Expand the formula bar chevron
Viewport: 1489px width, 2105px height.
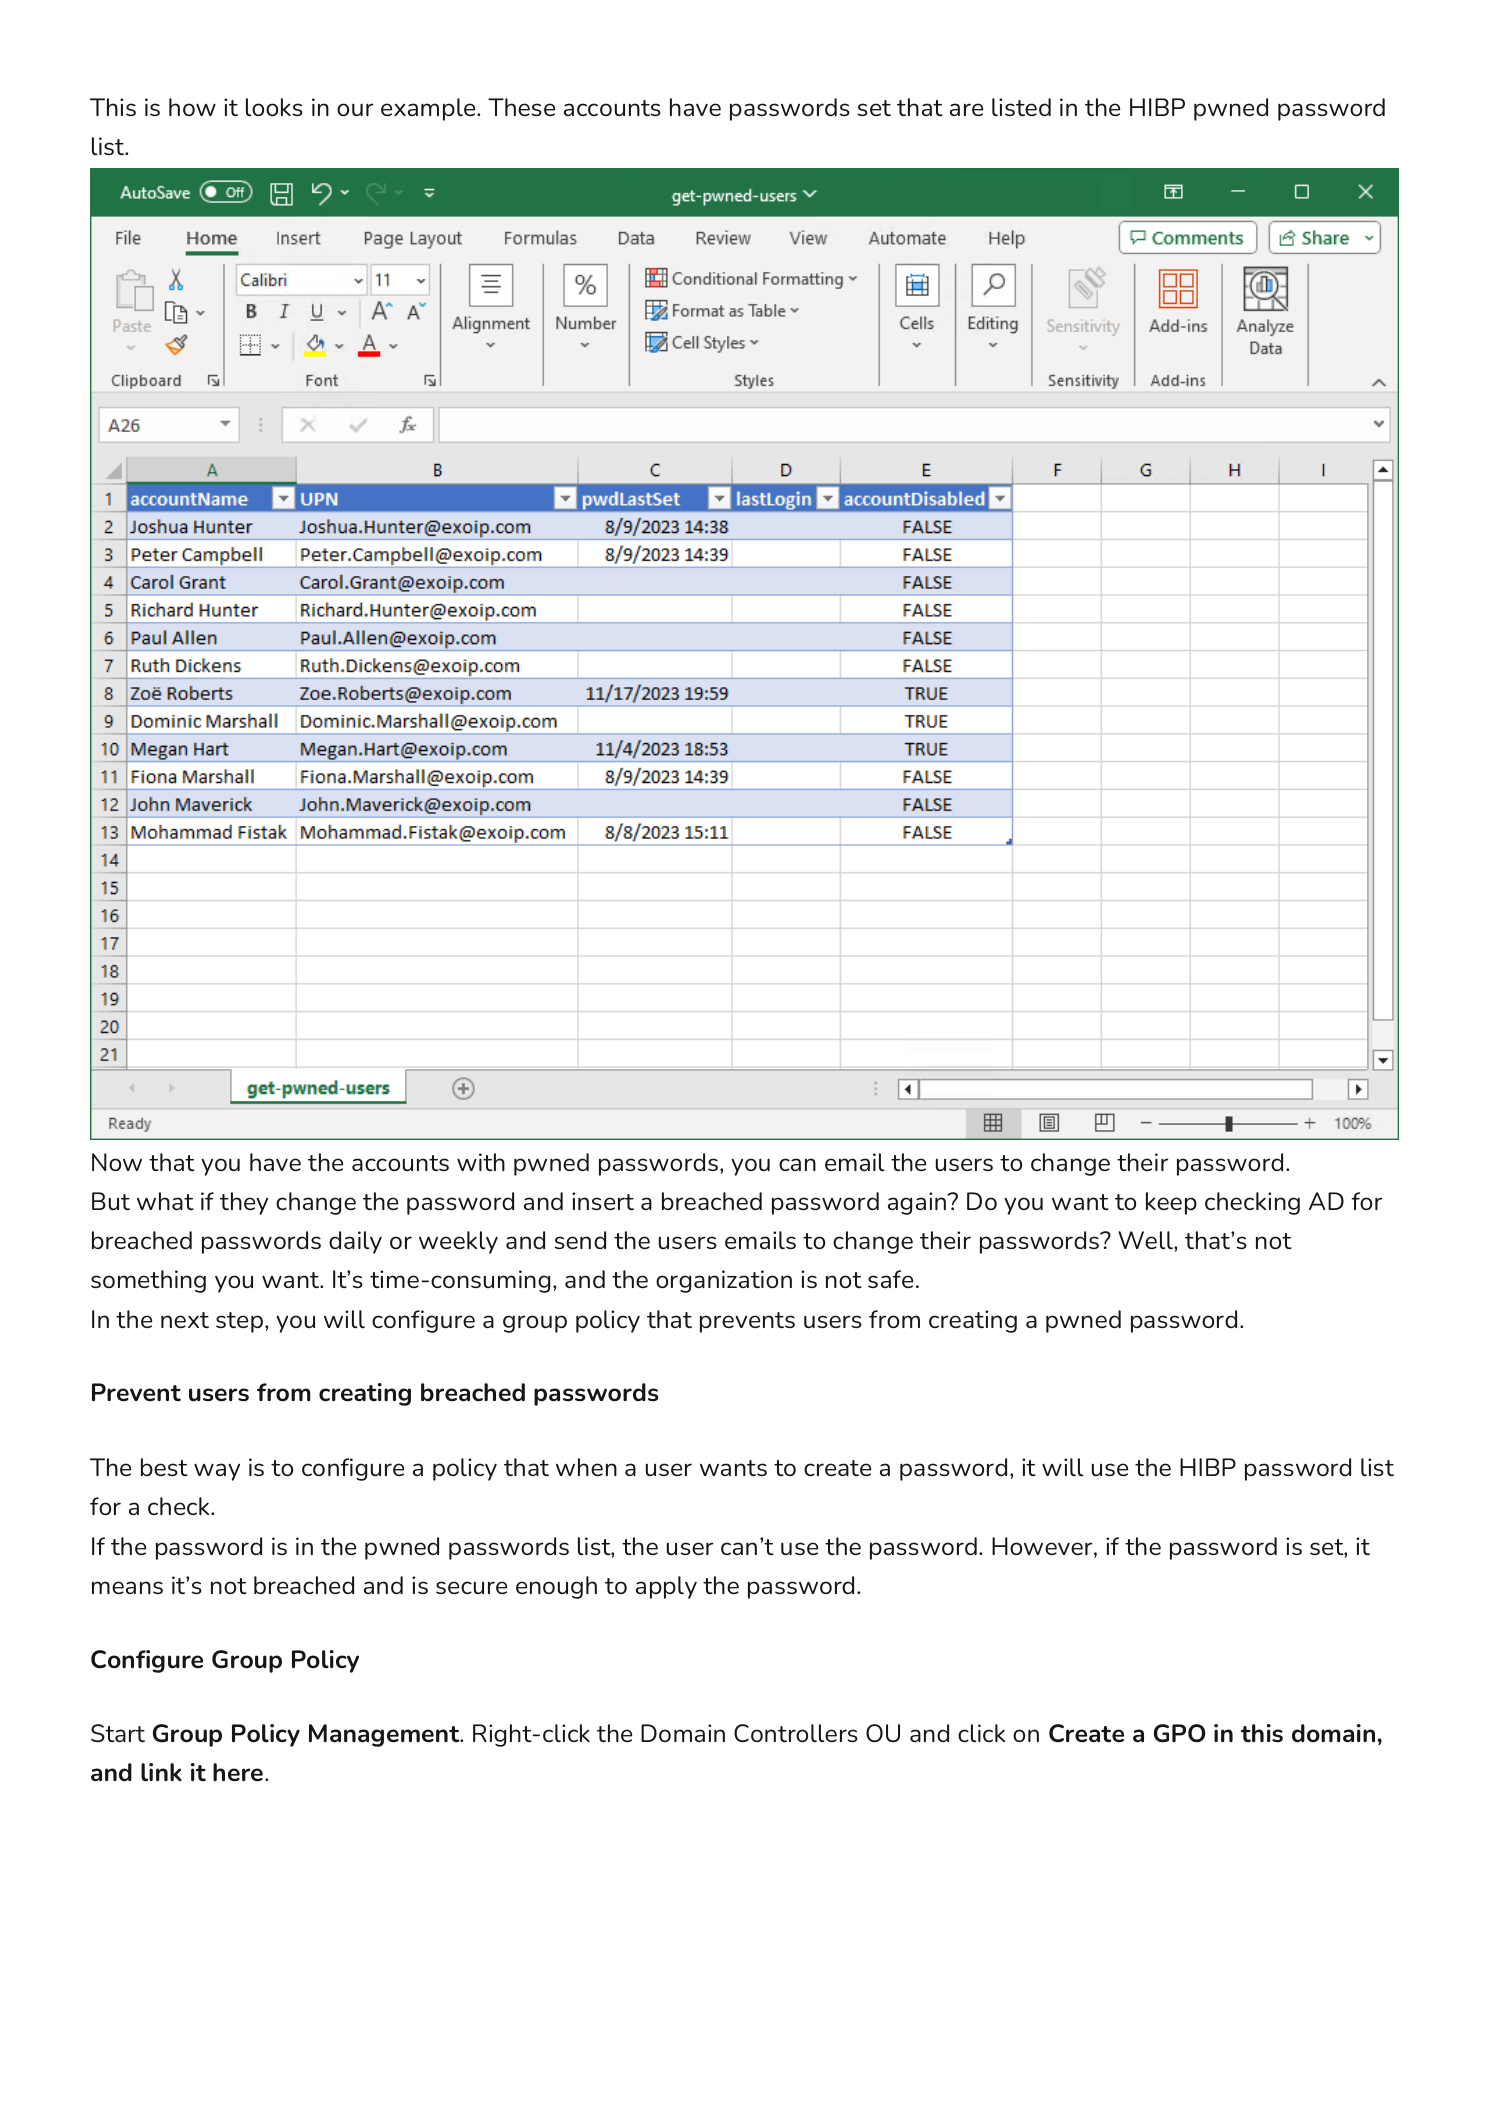1379,424
